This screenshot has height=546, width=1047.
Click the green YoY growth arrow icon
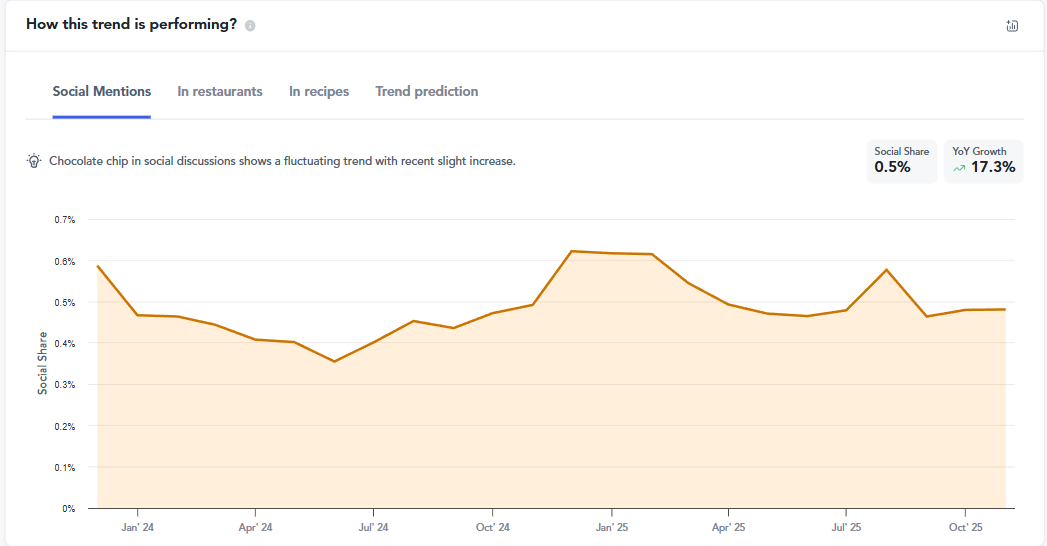(x=959, y=168)
